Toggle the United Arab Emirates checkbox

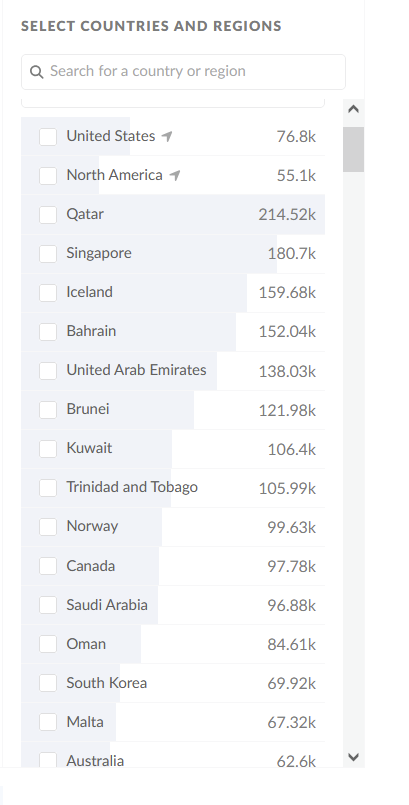[48, 371]
